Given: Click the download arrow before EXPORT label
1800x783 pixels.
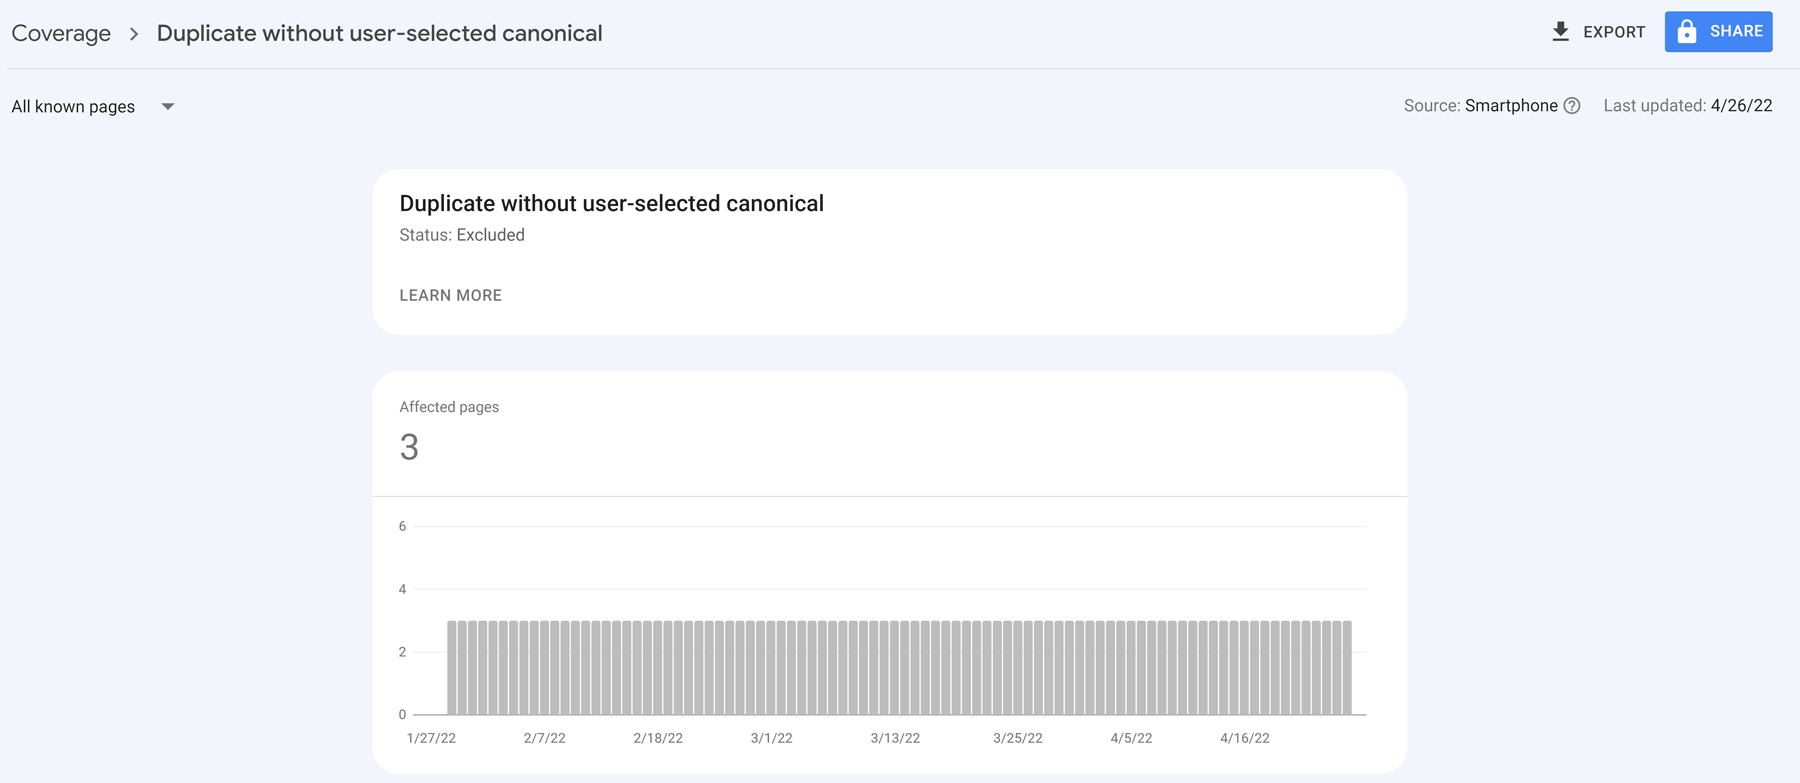Looking at the screenshot, I should tap(1561, 31).
